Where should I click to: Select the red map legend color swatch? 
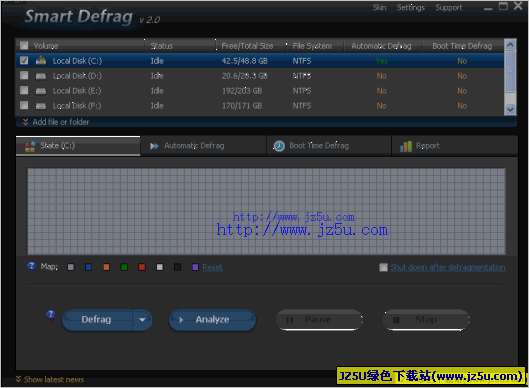tap(142, 267)
